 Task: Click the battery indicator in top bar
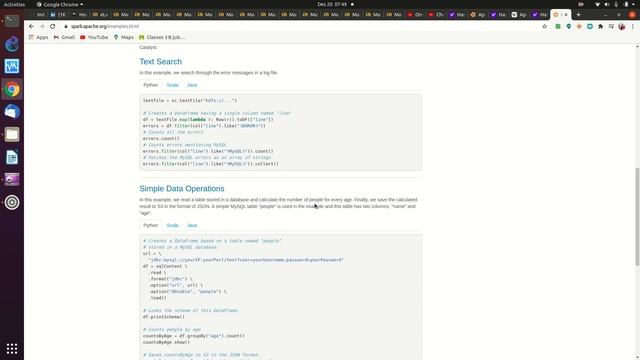click(x=626, y=4)
